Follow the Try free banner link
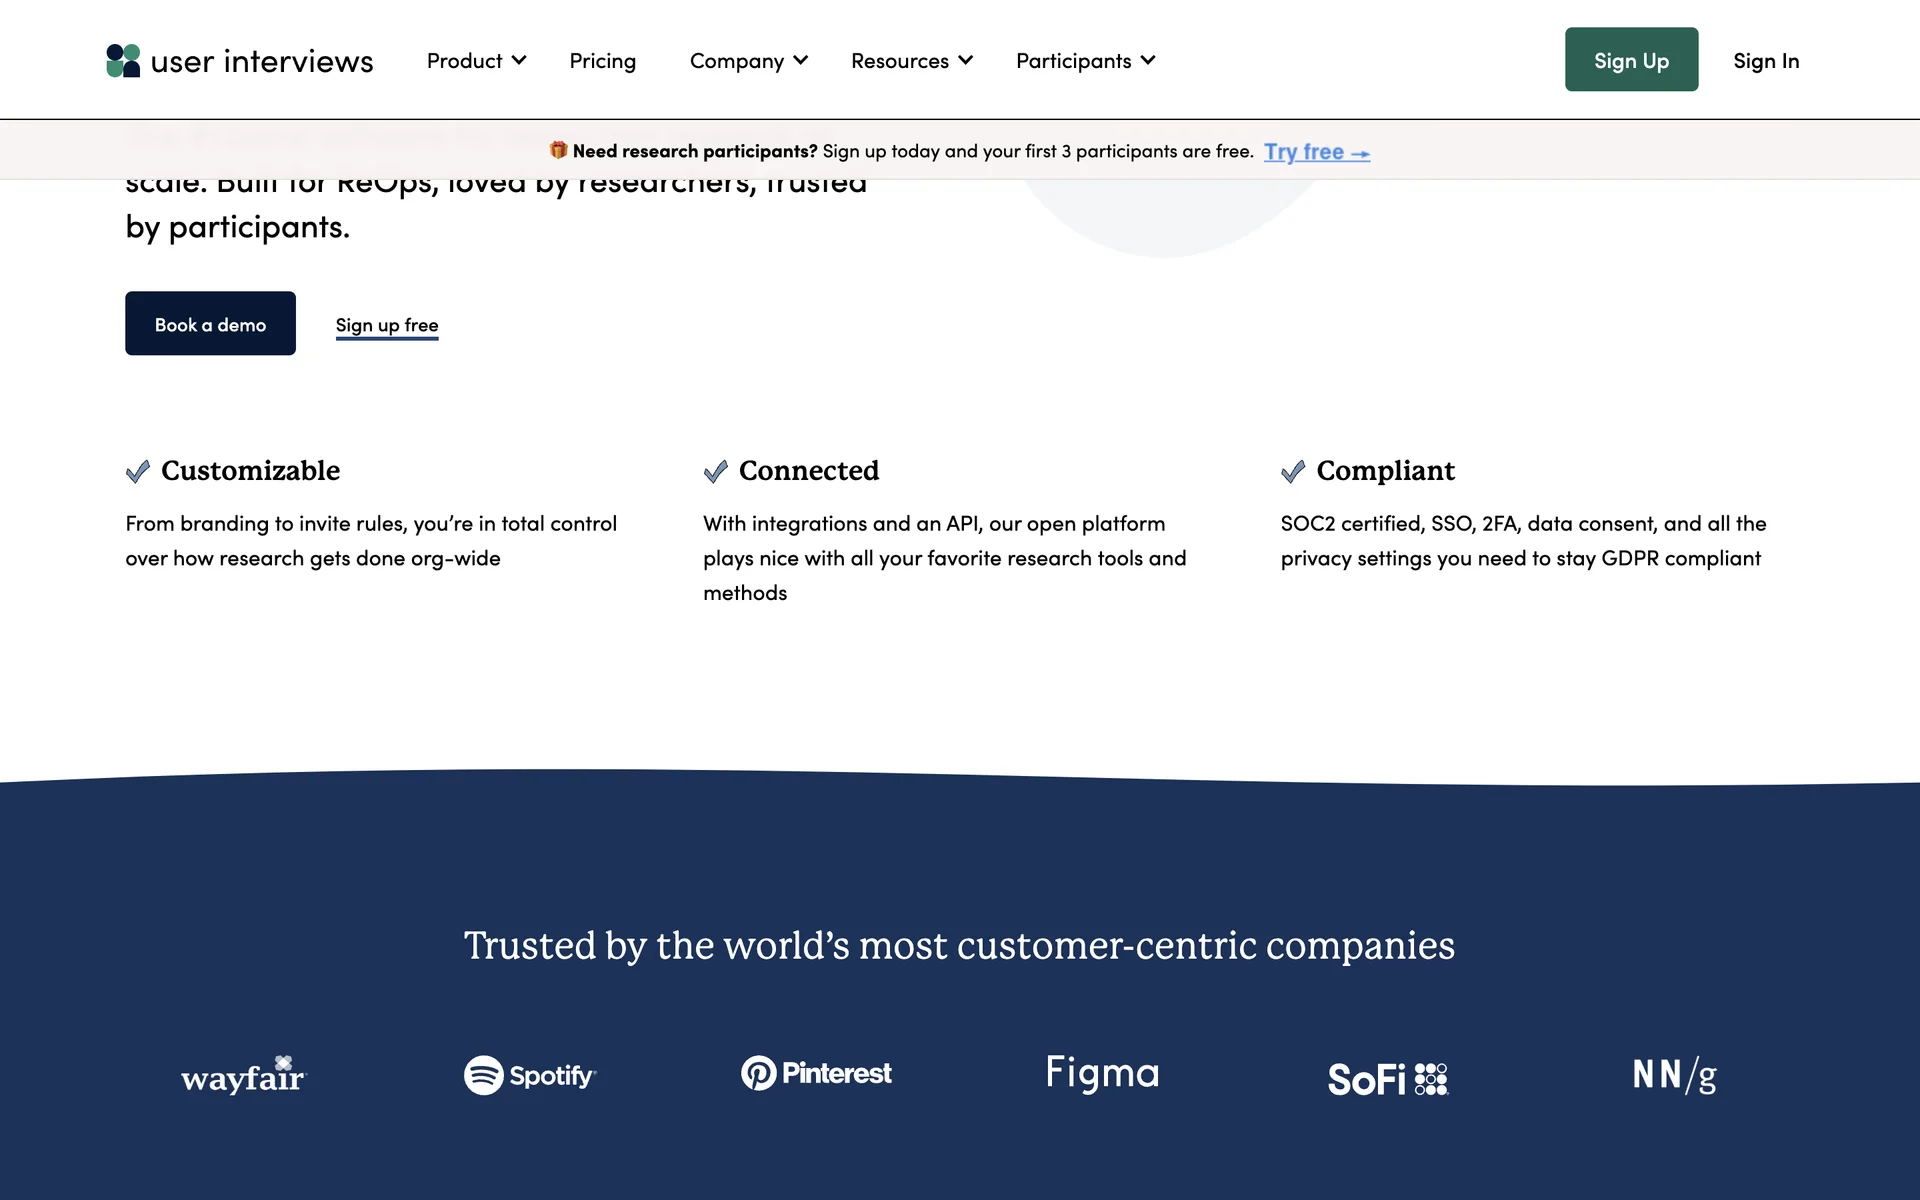The image size is (1920, 1200). (1316, 152)
